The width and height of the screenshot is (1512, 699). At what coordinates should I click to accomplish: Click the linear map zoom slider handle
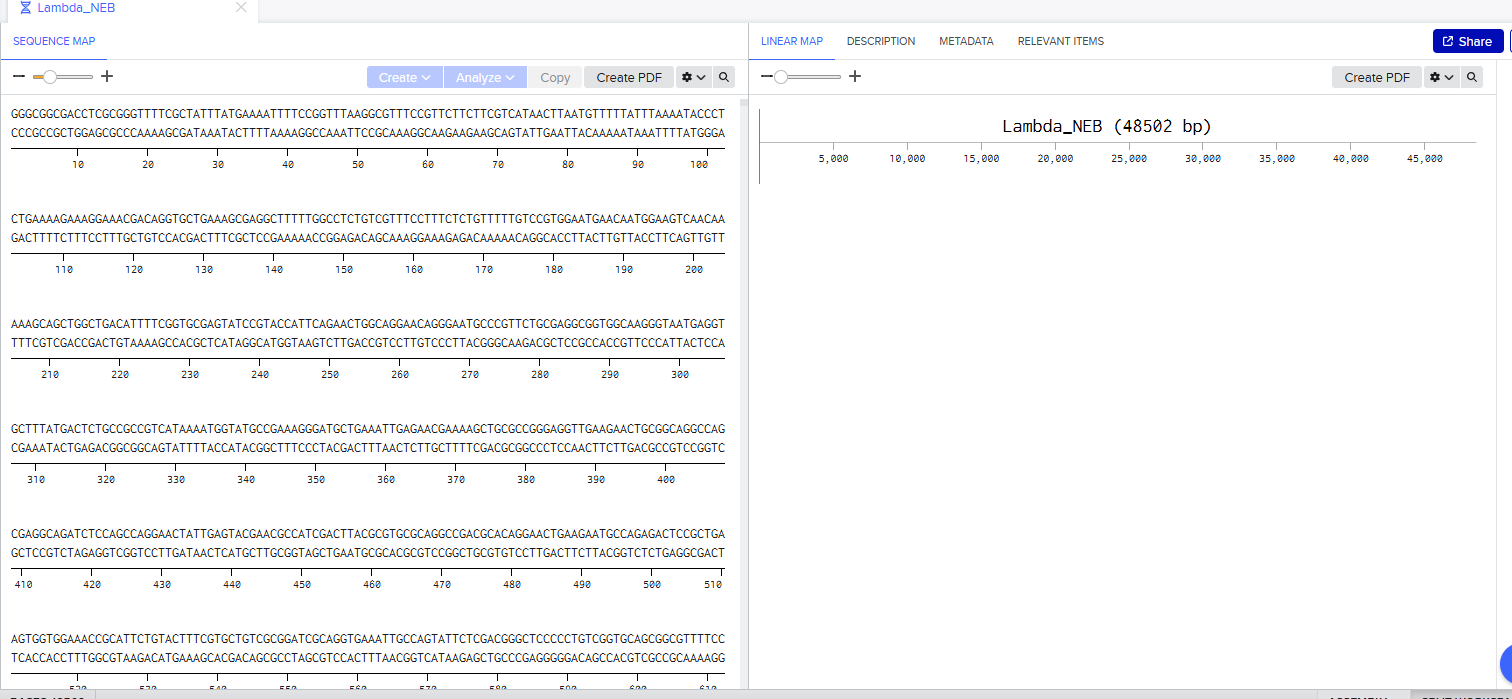point(781,77)
